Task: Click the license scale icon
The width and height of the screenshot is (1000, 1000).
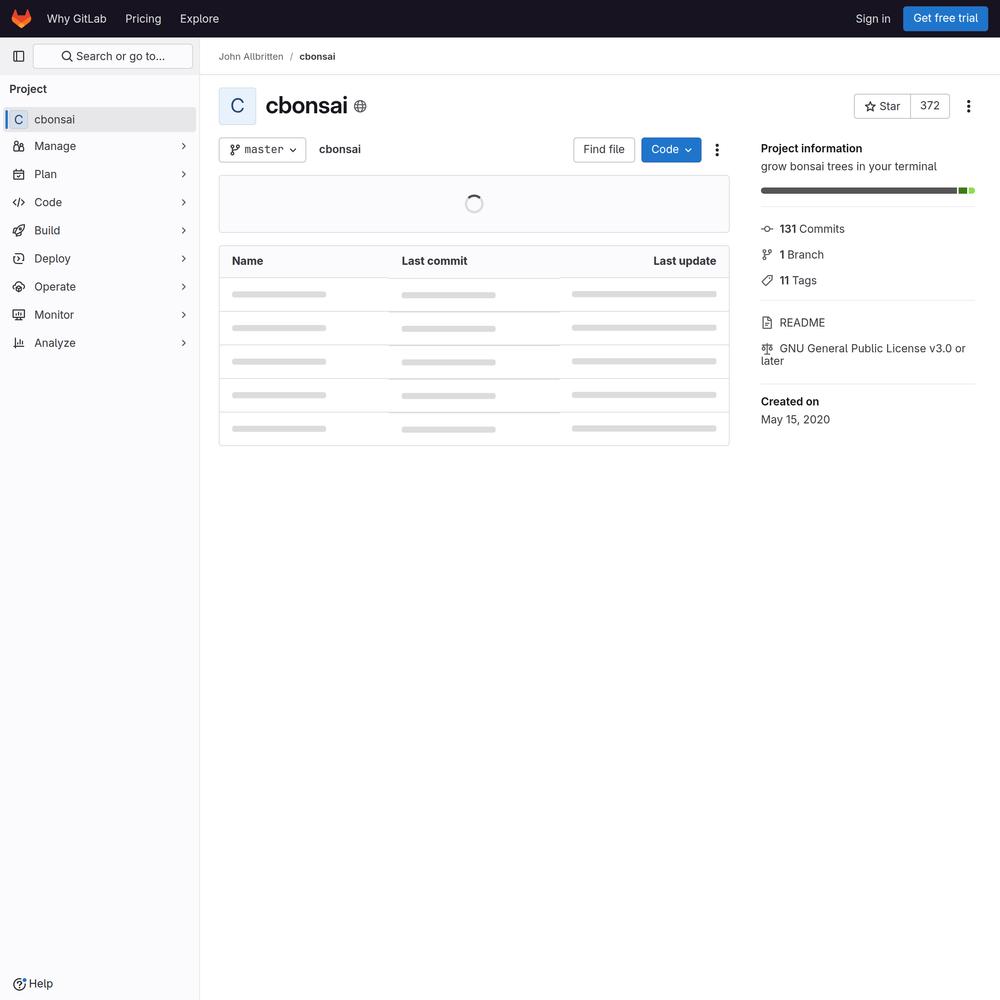Action: pyautogui.click(x=767, y=348)
